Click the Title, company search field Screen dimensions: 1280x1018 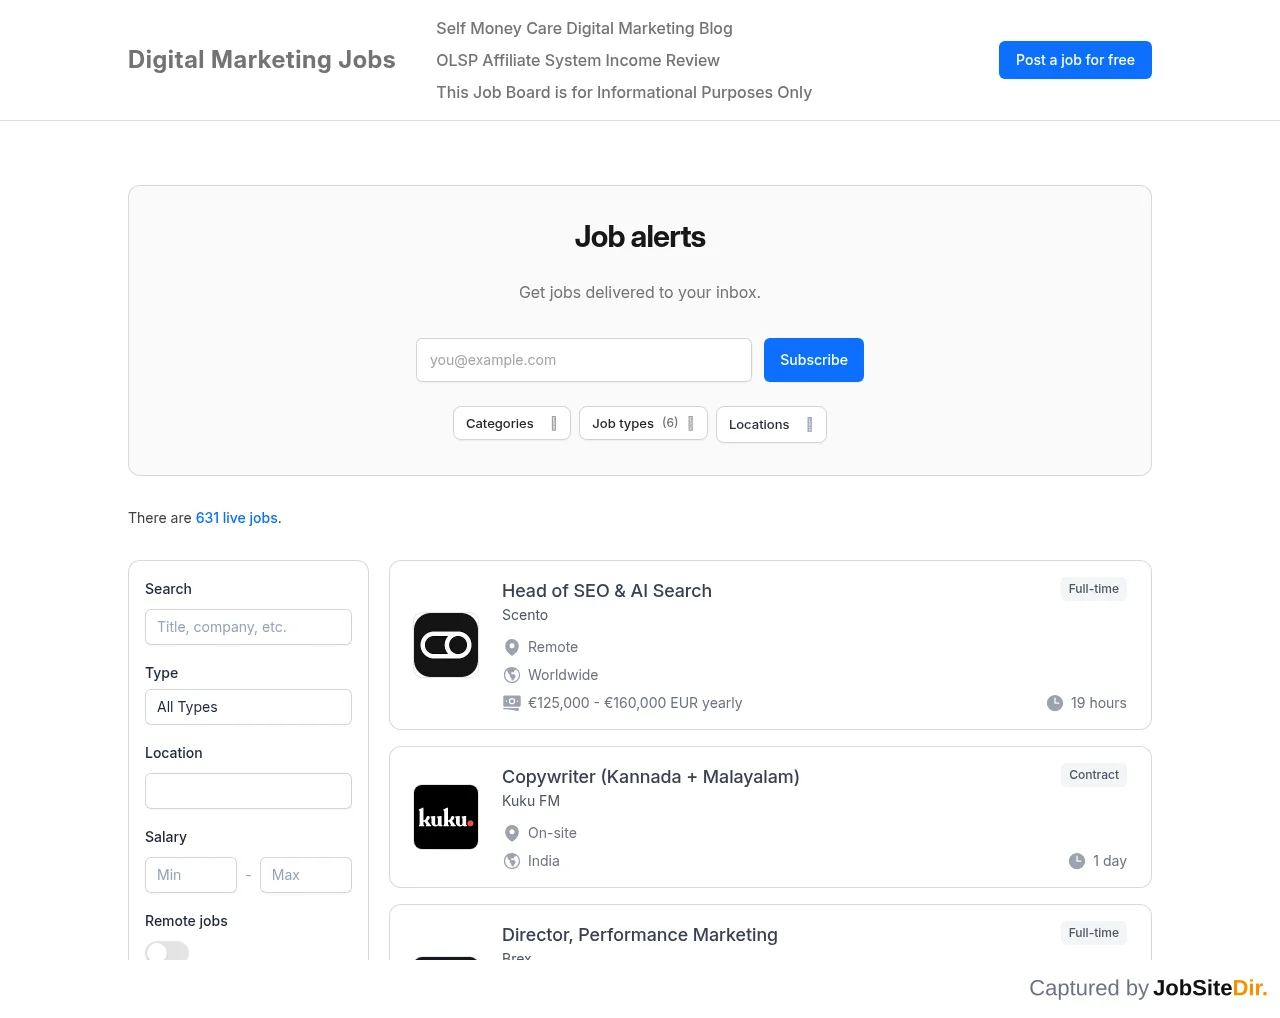pyautogui.click(x=248, y=627)
